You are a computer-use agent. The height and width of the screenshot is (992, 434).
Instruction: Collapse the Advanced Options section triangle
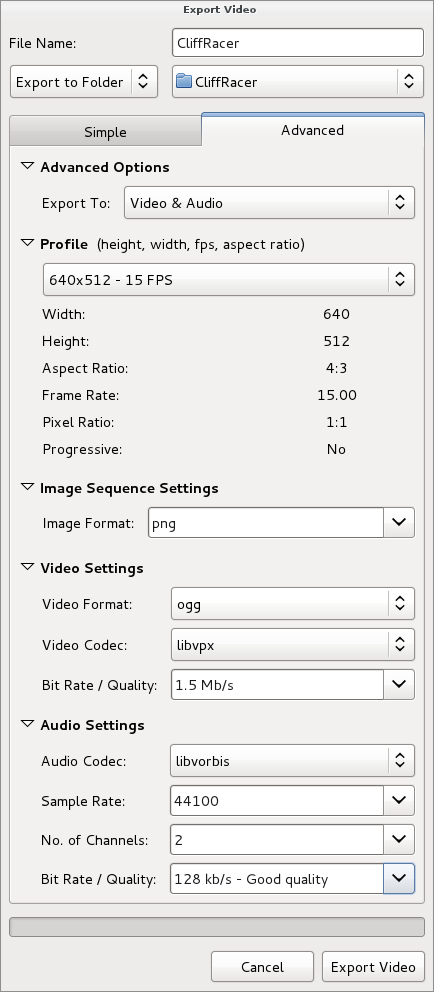click(27, 166)
